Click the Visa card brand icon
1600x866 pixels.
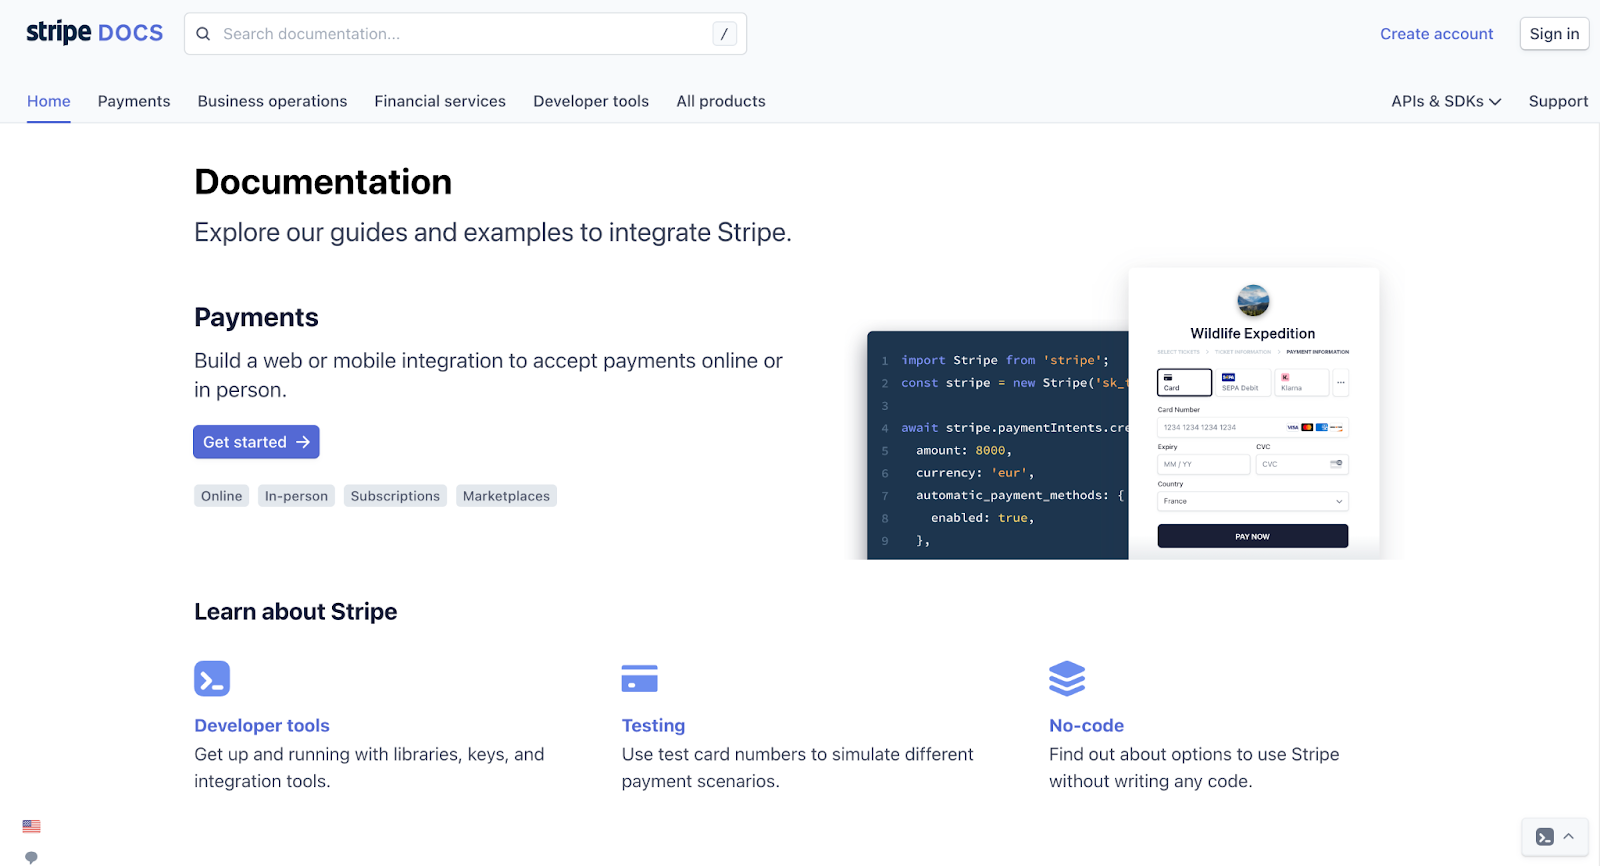pos(1293,427)
